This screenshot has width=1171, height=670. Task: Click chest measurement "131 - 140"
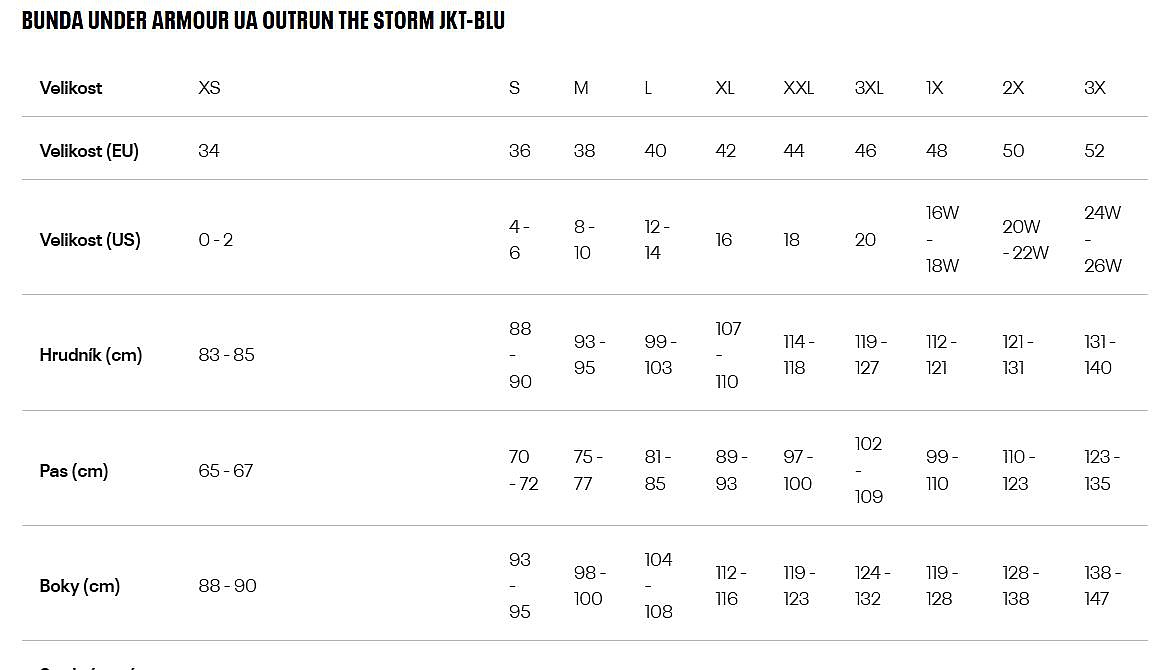pos(1099,355)
